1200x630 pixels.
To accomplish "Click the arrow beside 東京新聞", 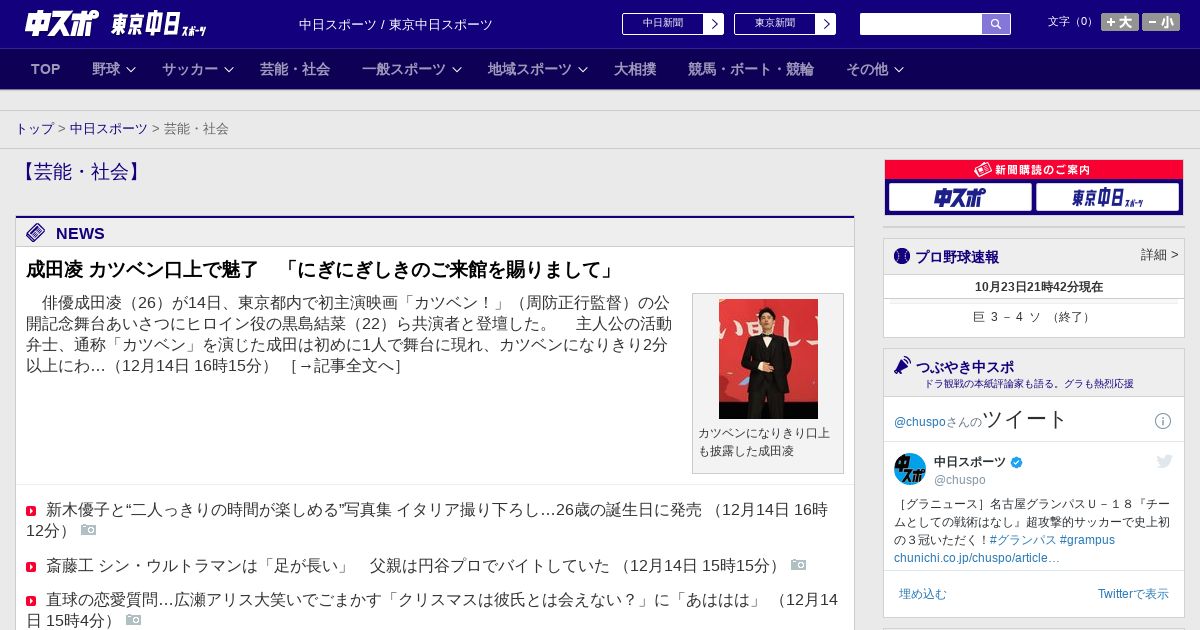I will pyautogui.click(x=826, y=24).
